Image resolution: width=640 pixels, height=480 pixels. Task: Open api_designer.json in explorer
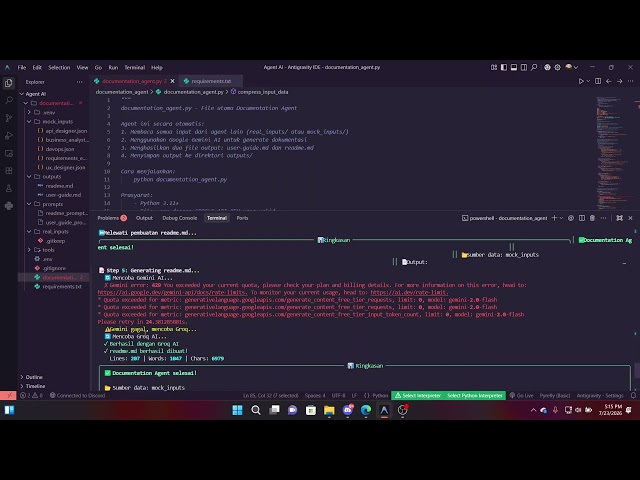(x=62, y=131)
